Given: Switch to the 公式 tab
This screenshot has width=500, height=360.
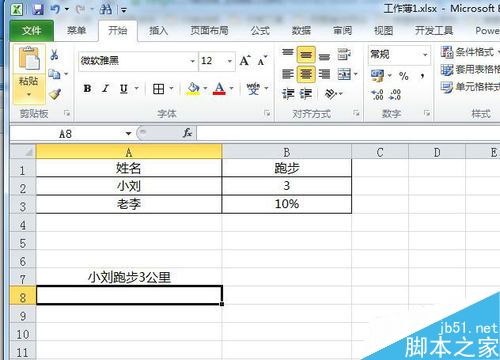Looking at the screenshot, I should (260, 31).
